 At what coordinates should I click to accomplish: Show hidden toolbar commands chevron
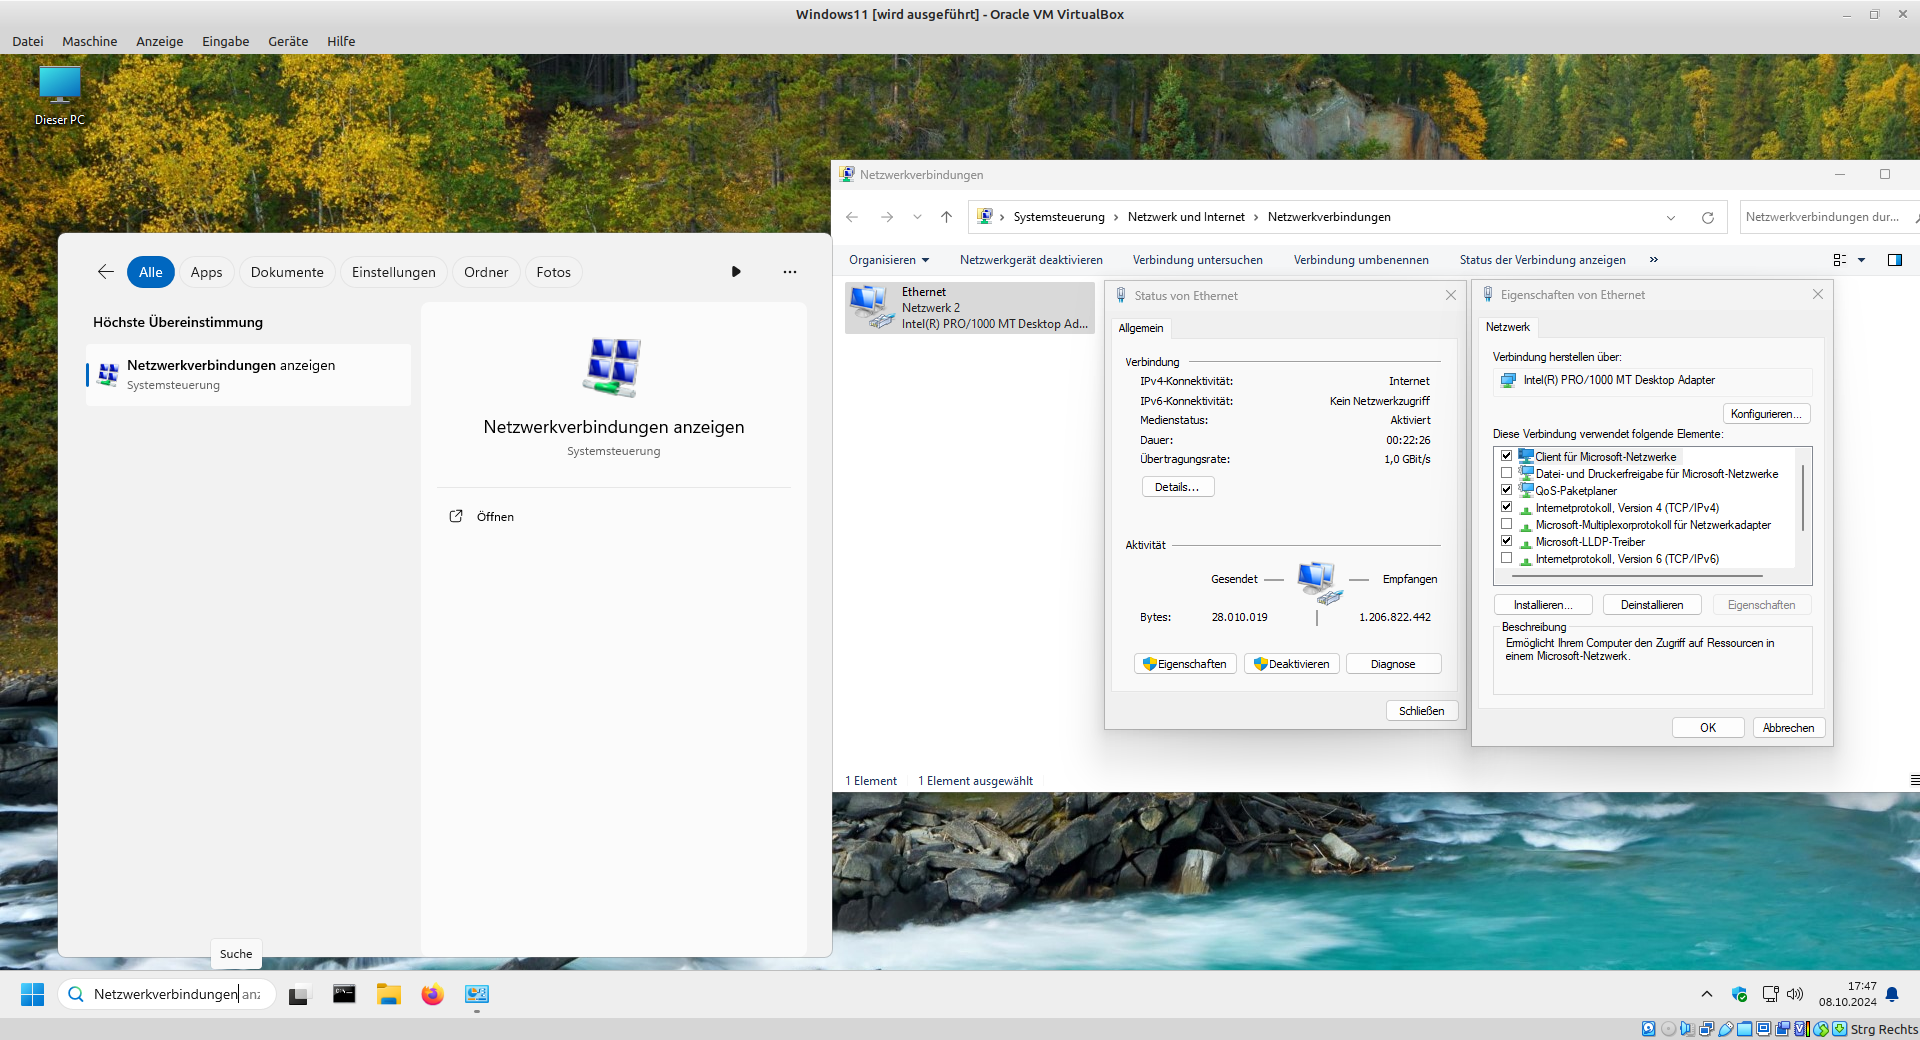(x=1654, y=260)
